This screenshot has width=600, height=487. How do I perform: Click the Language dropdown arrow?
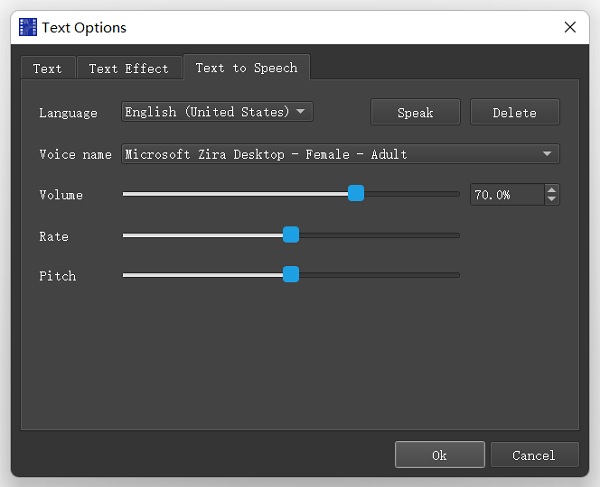pos(300,112)
